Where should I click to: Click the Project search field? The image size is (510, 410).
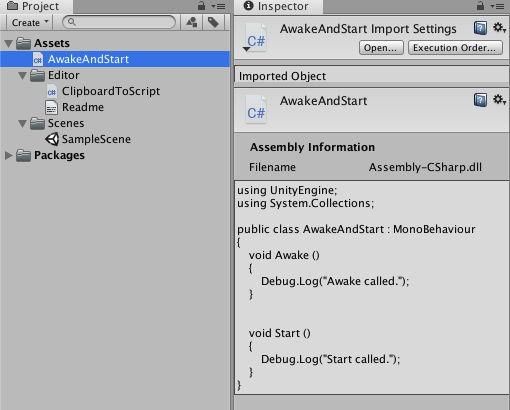[119, 22]
